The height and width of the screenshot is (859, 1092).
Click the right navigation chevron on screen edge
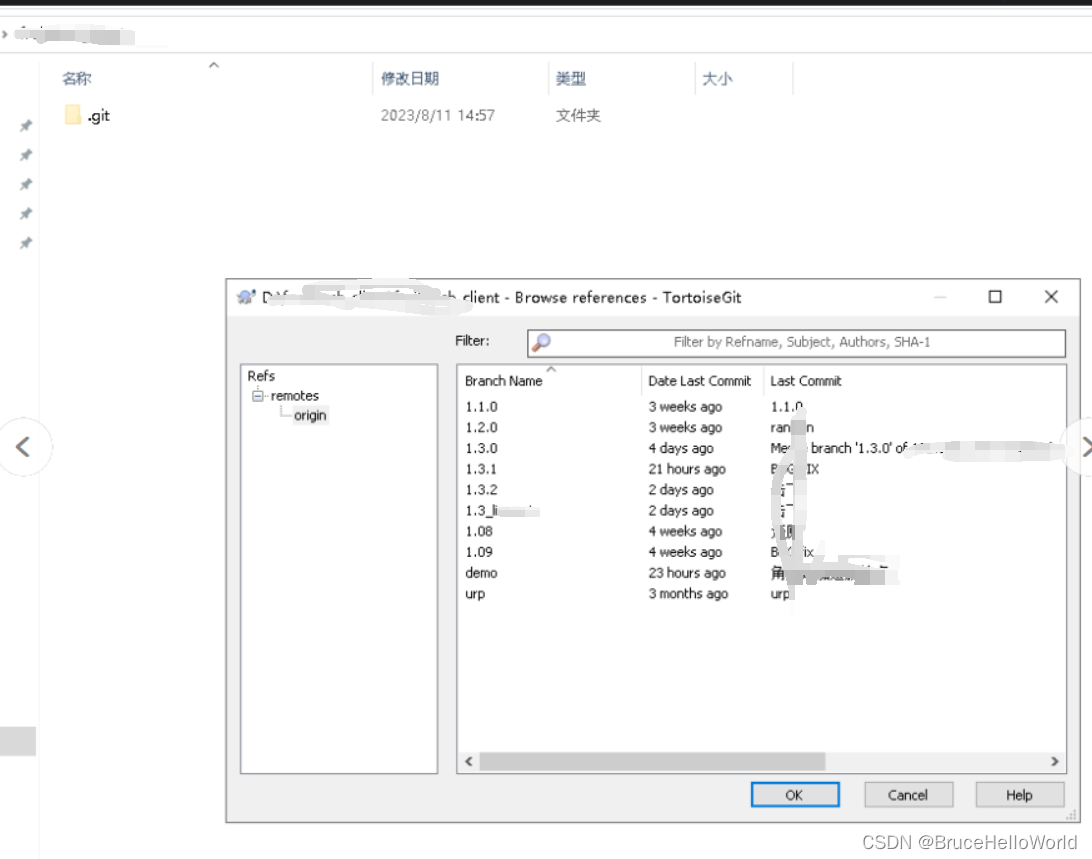click(1086, 447)
